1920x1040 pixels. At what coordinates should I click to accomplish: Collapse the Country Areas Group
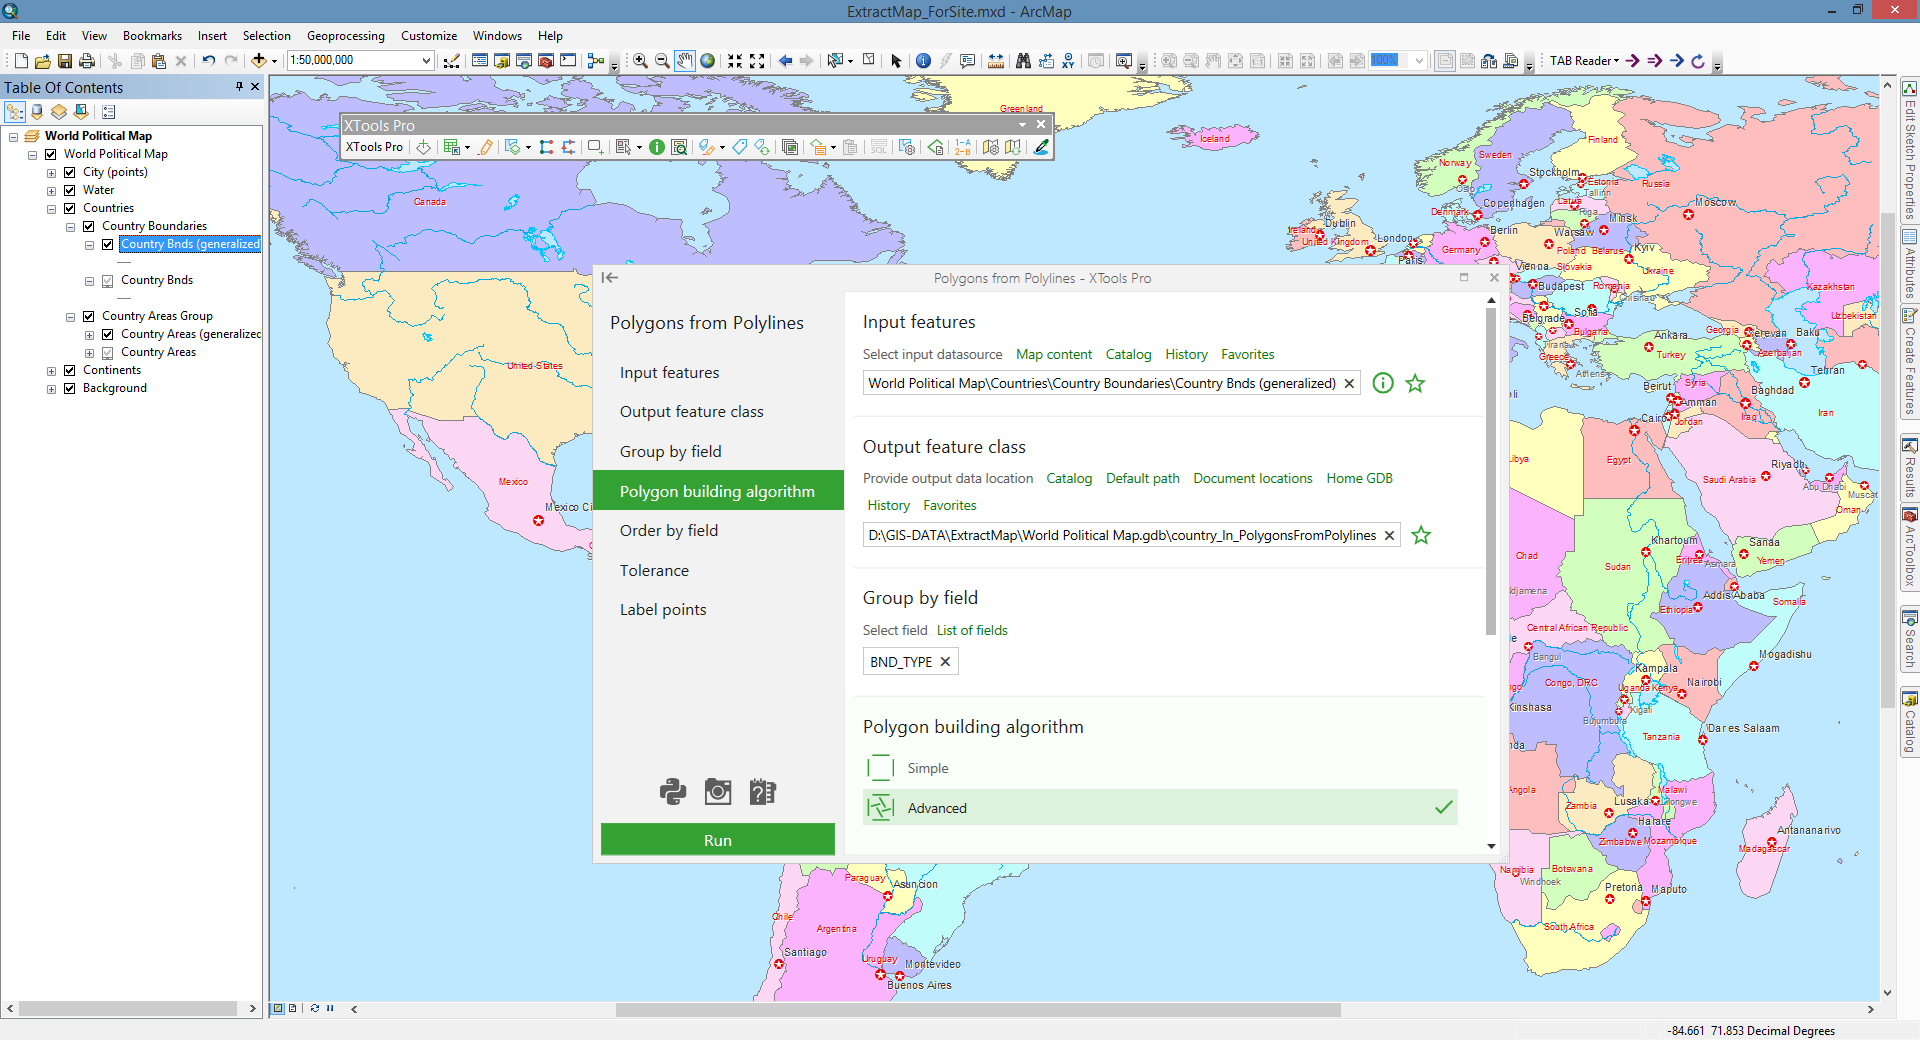click(71, 317)
